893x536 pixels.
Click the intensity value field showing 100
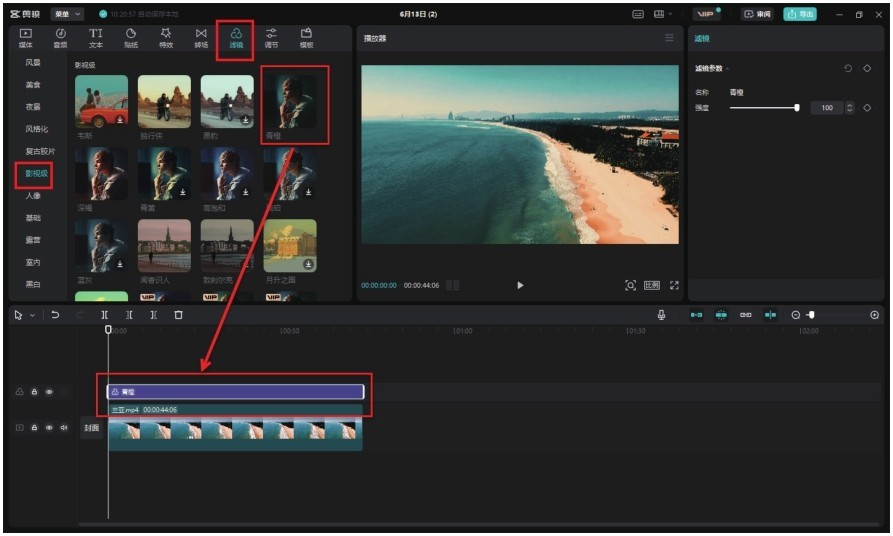[827, 108]
